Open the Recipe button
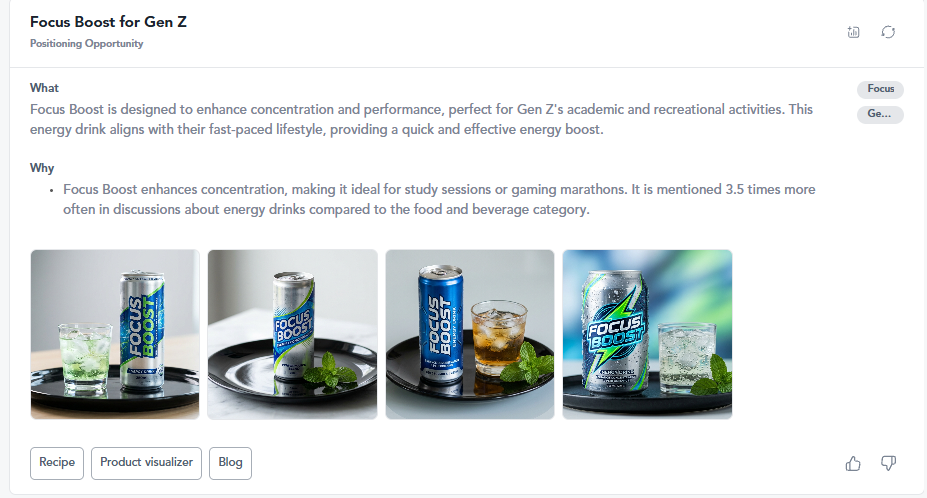 pyautogui.click(x=57, y=463)
